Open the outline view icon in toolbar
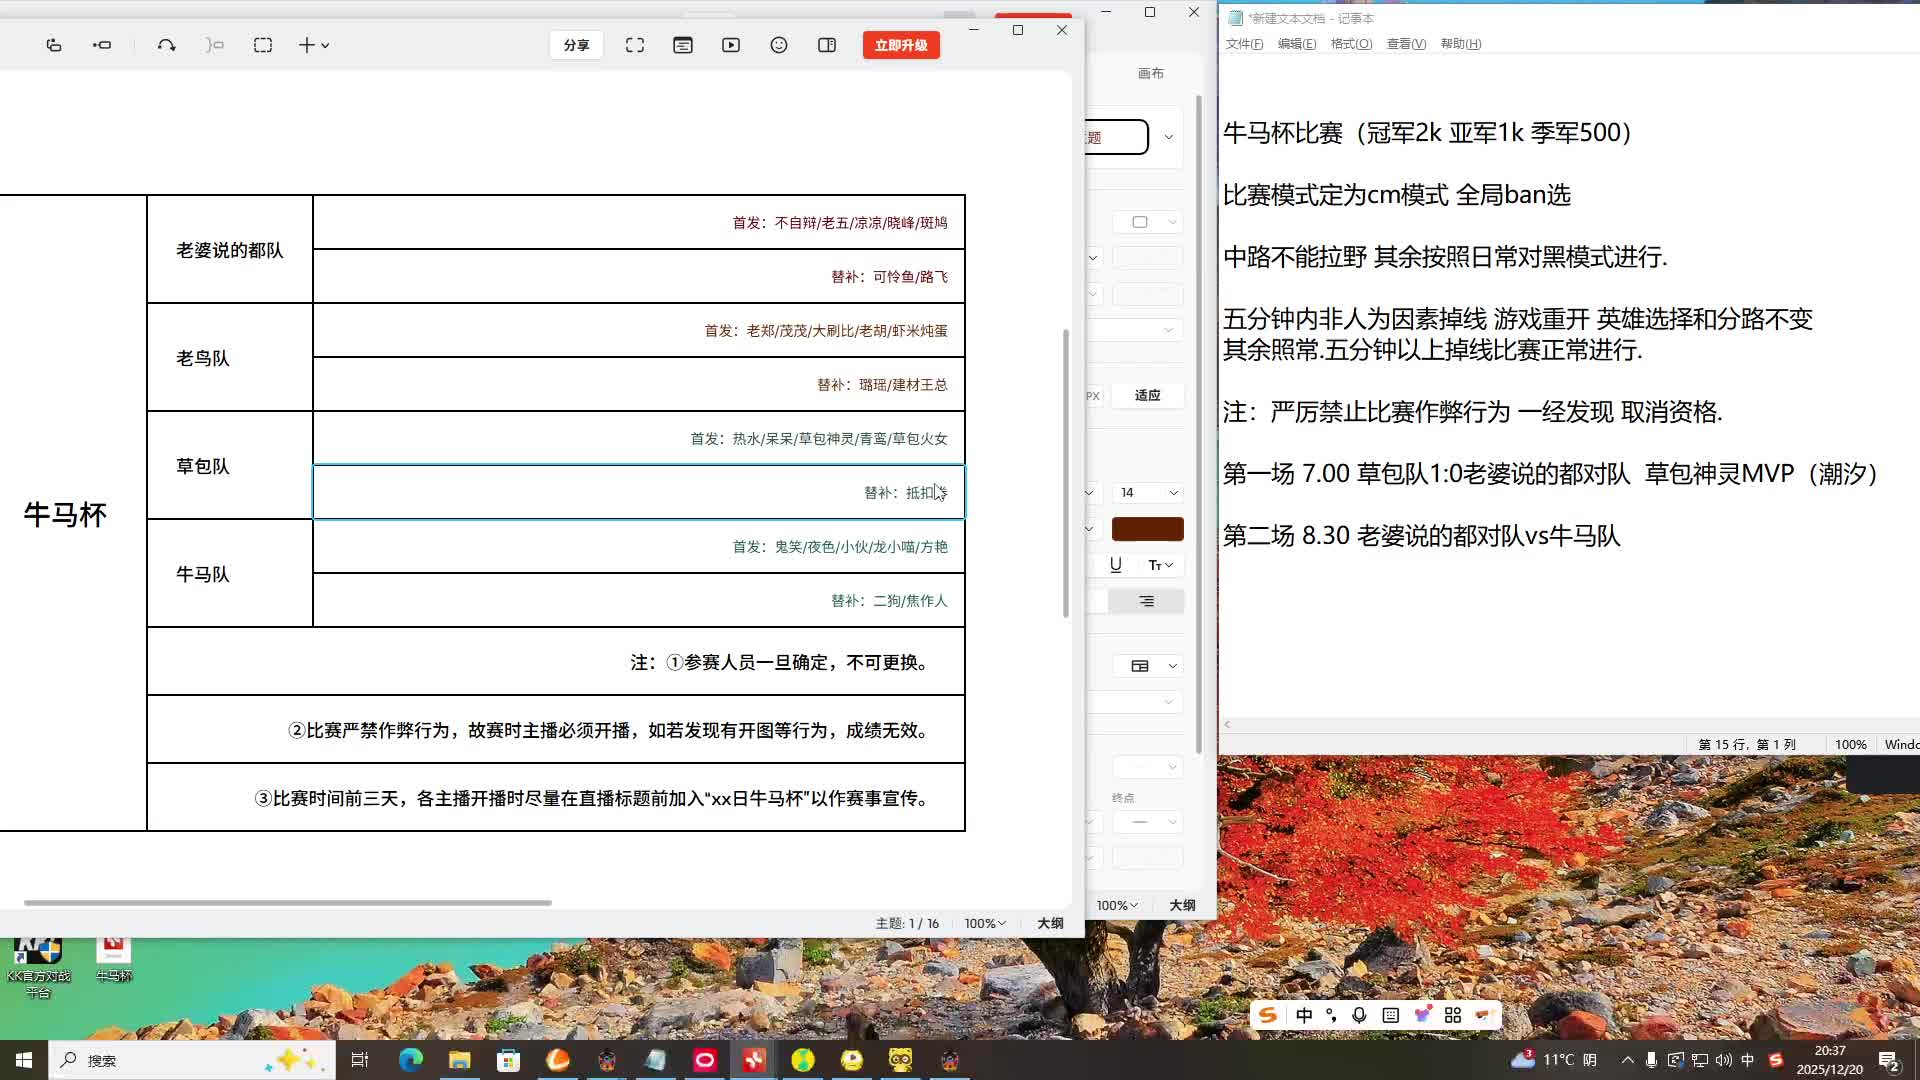Viewport: 1920px width, 1080px height. coord(683,45)
